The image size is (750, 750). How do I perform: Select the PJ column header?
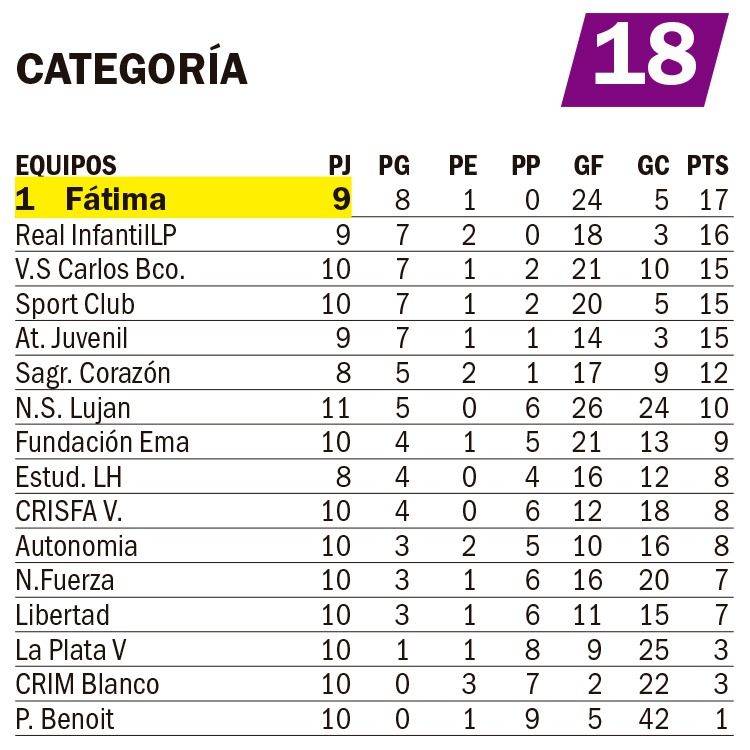[x=340, y=165]
